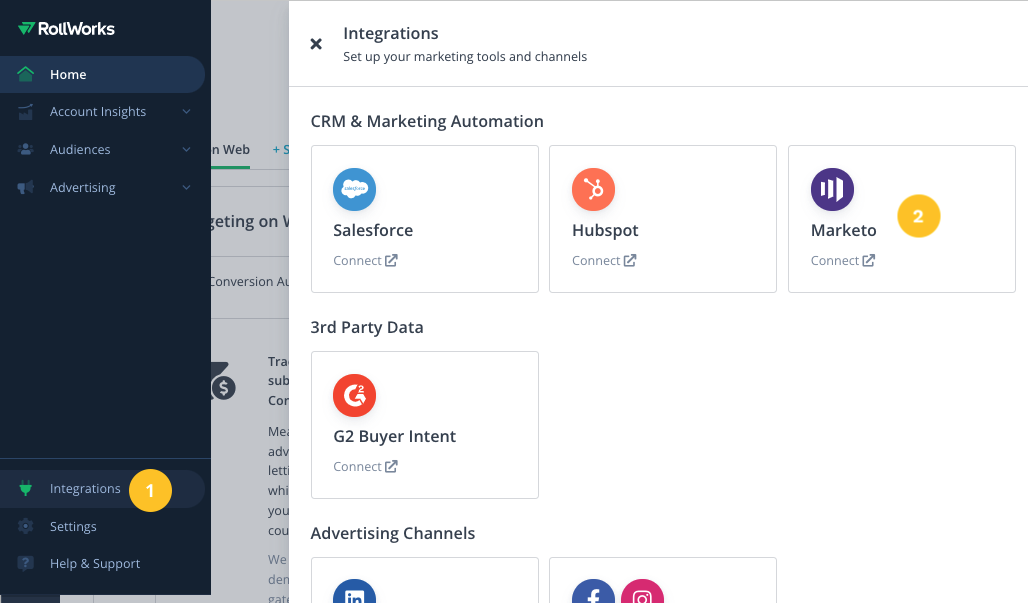Select the CRM & Marketing Automation heading
This screenshot has width=1028, height=603.
(x=427, y=121)
